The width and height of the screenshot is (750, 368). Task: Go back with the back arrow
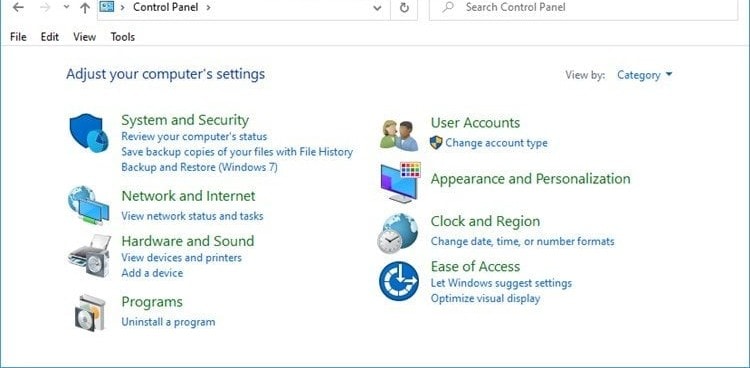click(18, 8)
